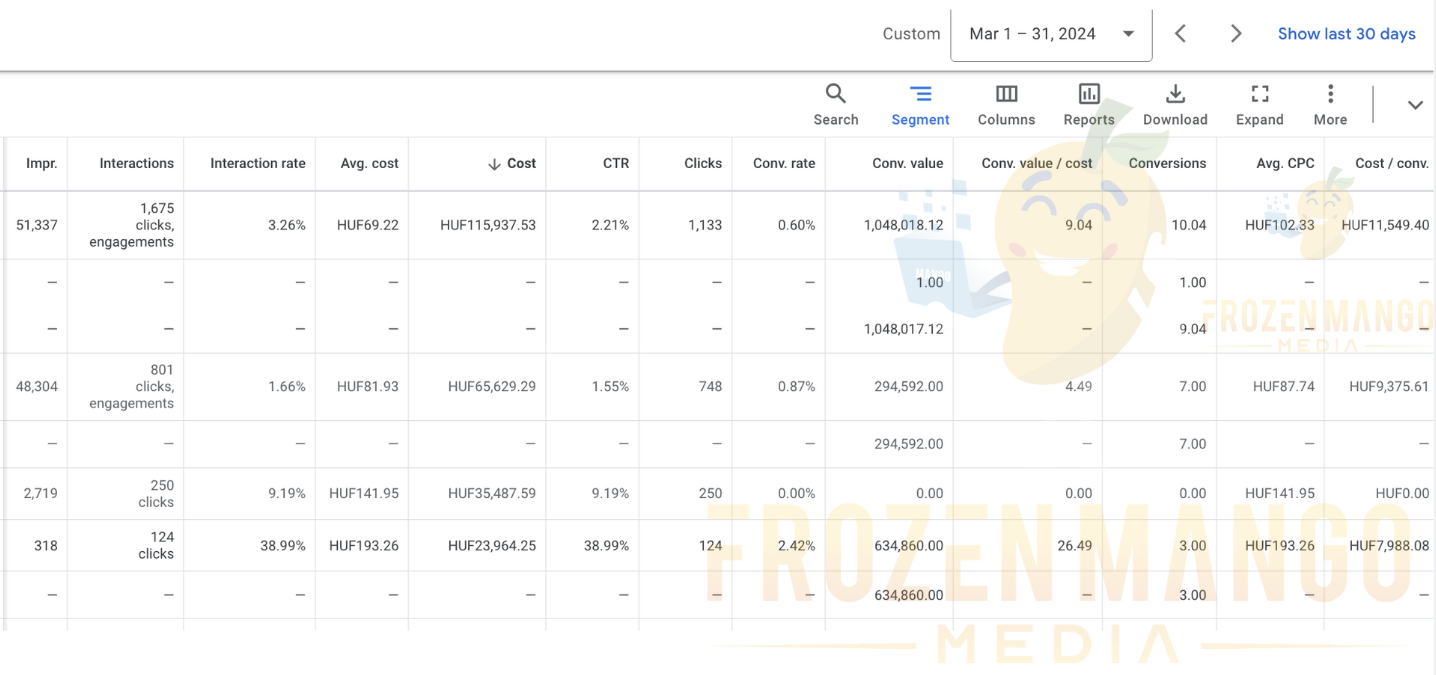Open the Reports icon

tap(1089, 105)
